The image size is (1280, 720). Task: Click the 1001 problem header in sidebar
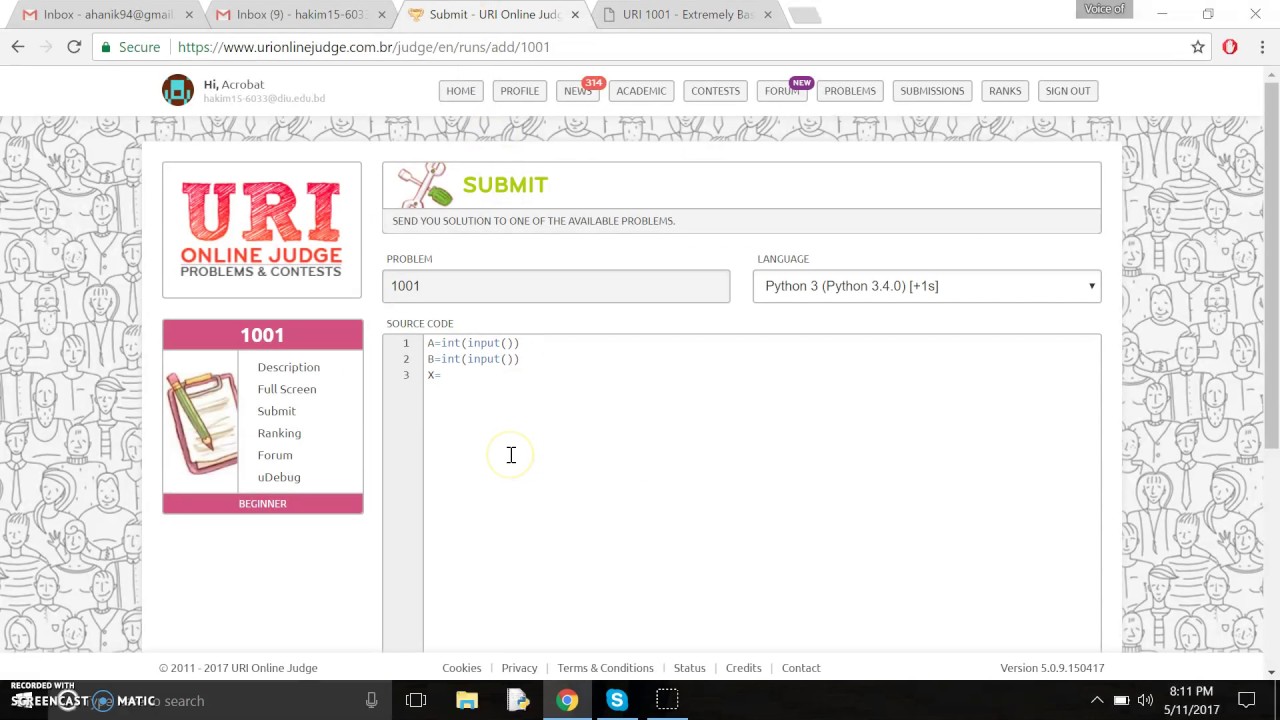tap(263, 335)
